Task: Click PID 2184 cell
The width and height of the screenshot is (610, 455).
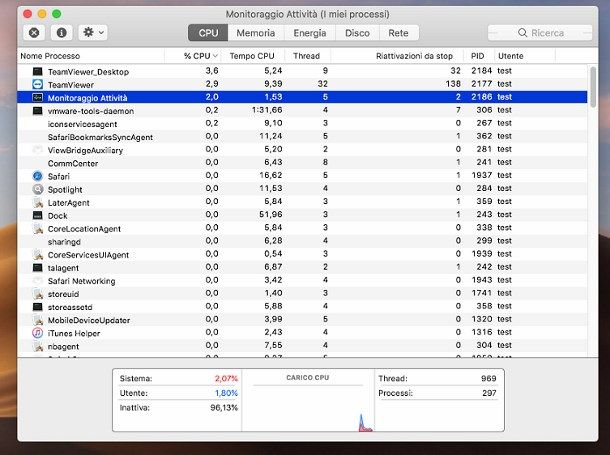Action: [x=481, y=71]
